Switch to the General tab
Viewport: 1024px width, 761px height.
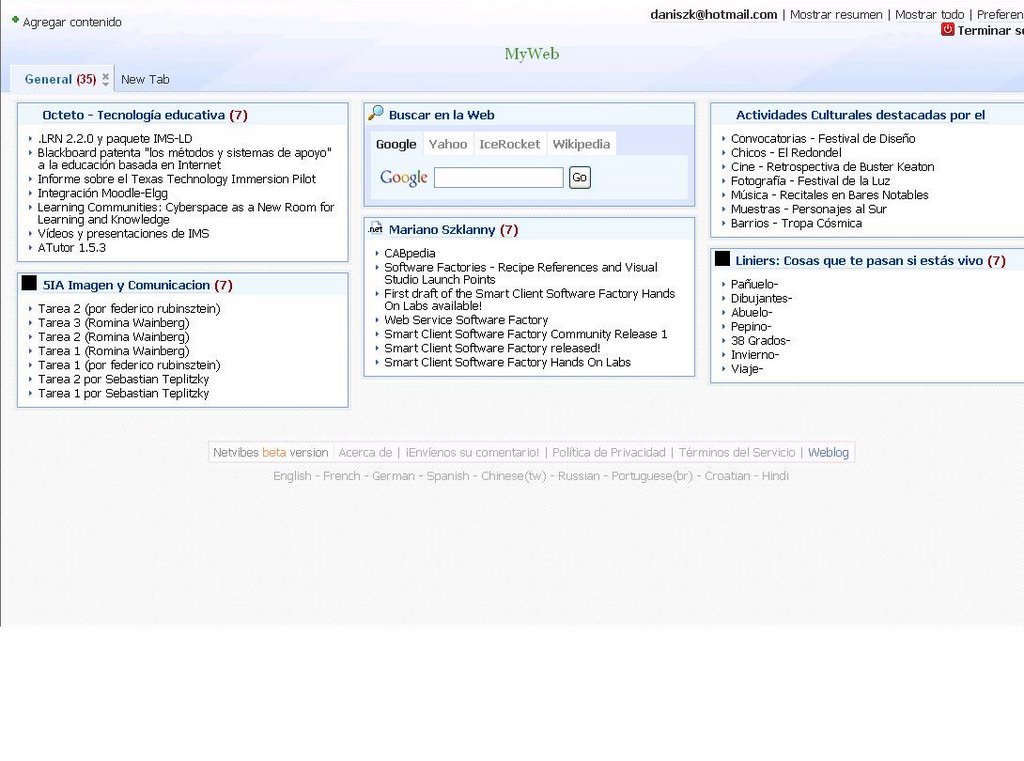[60, 79]
